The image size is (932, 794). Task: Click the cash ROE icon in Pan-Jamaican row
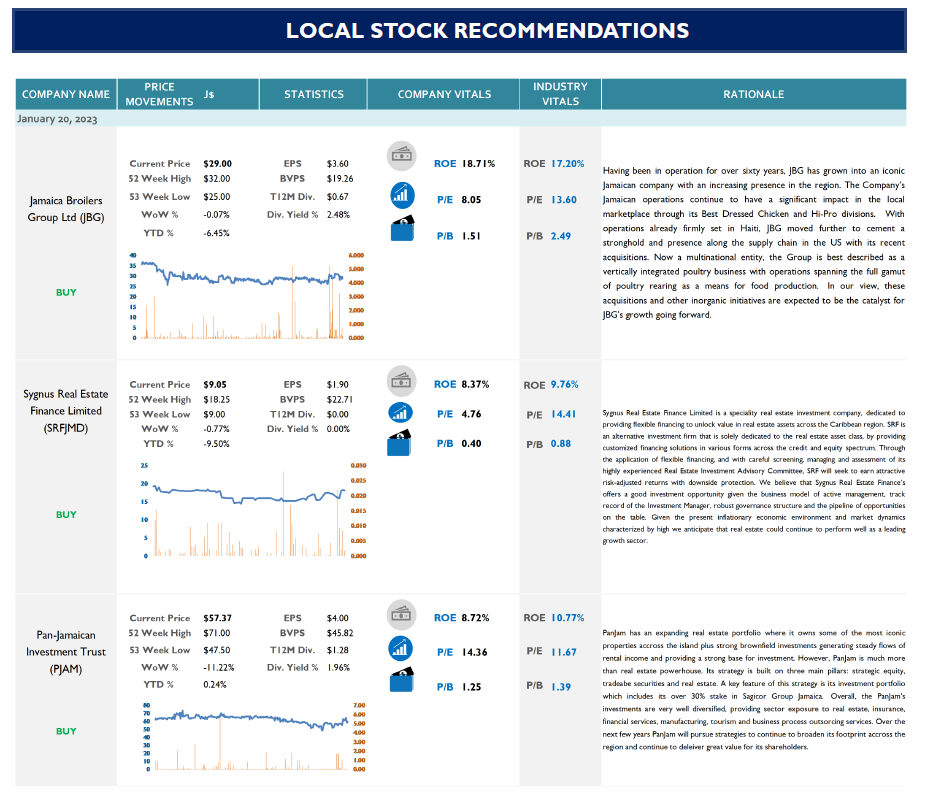[x=402, y=615]
